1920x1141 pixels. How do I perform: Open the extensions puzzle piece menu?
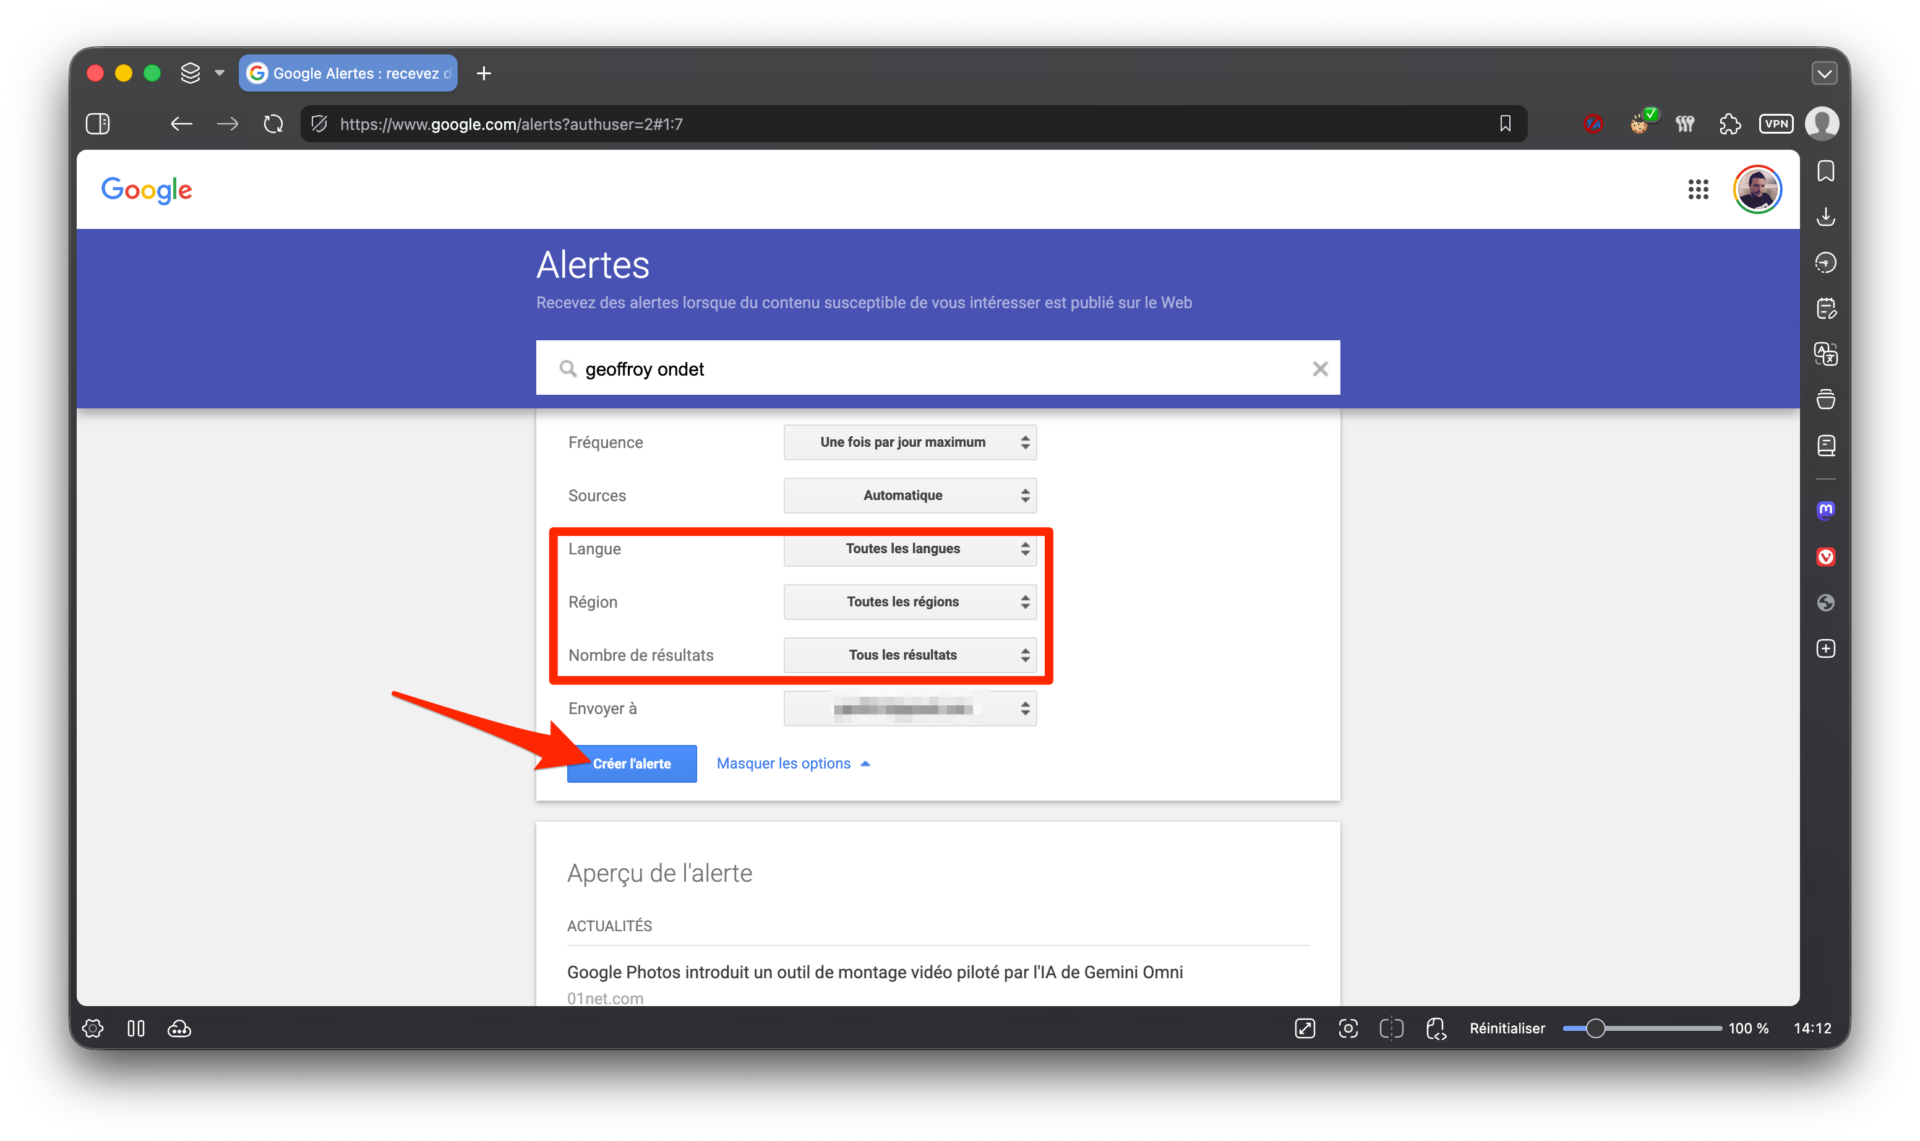pyautogui.click(x=1730, y=124)
